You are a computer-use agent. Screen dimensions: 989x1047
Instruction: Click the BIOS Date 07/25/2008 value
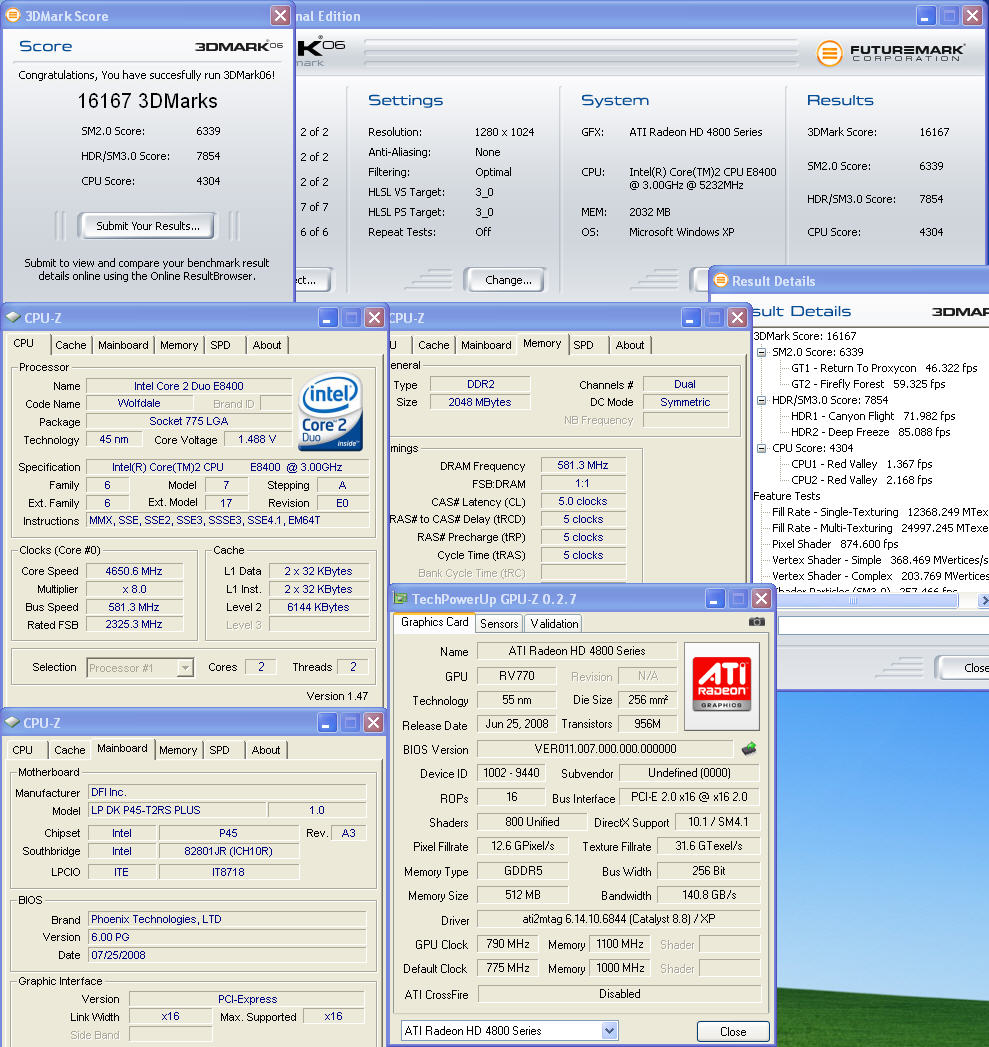click(227, 955)
